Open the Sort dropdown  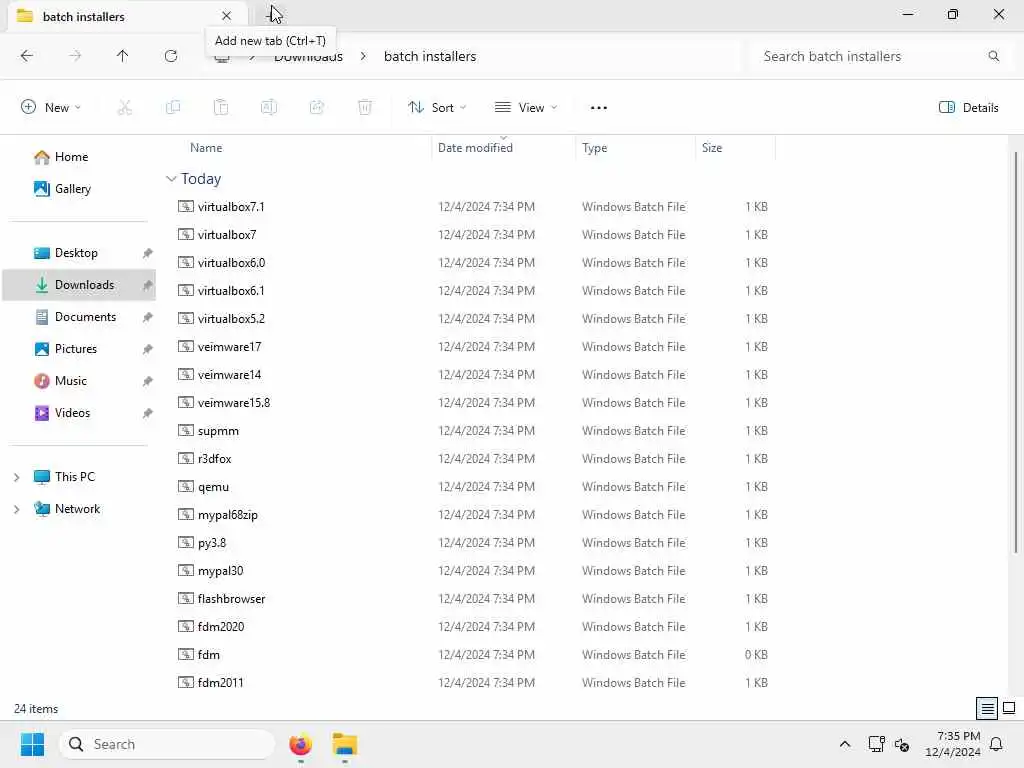coord(437,108)
